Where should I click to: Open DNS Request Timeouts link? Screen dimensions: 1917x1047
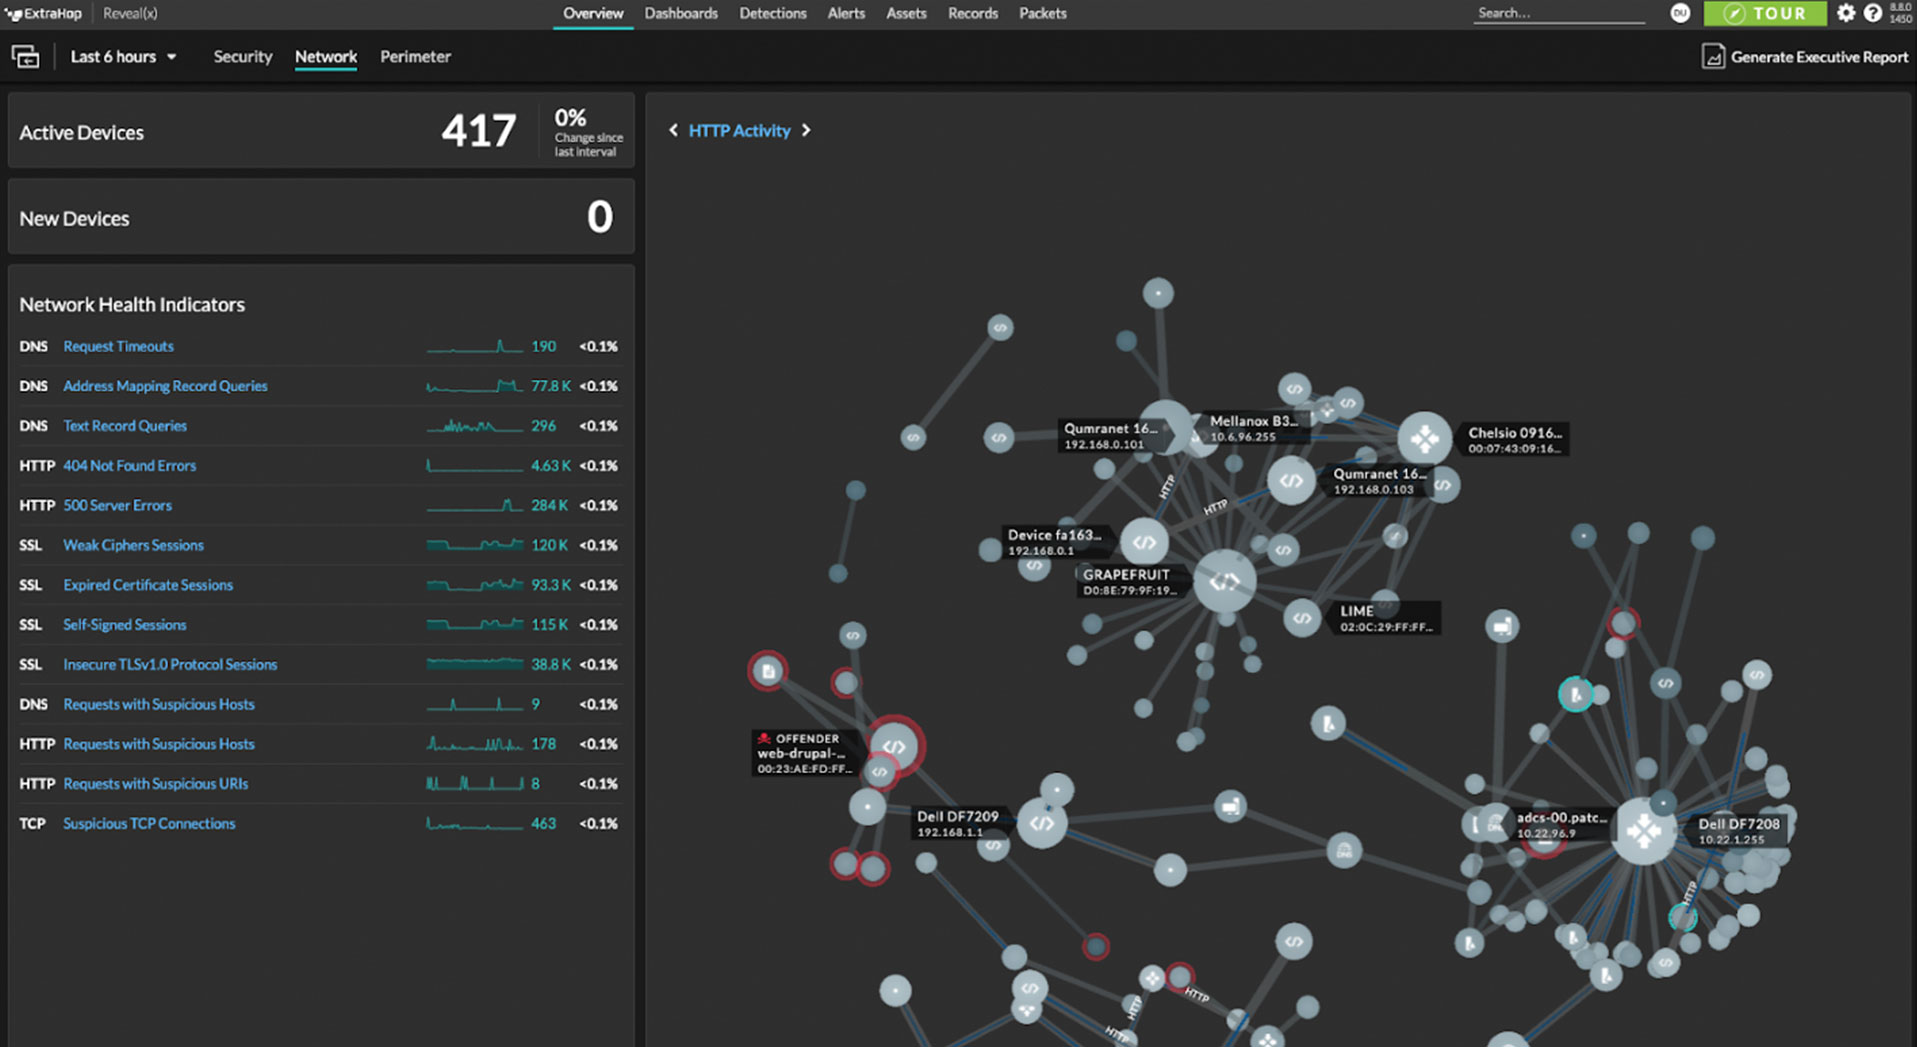118,346
